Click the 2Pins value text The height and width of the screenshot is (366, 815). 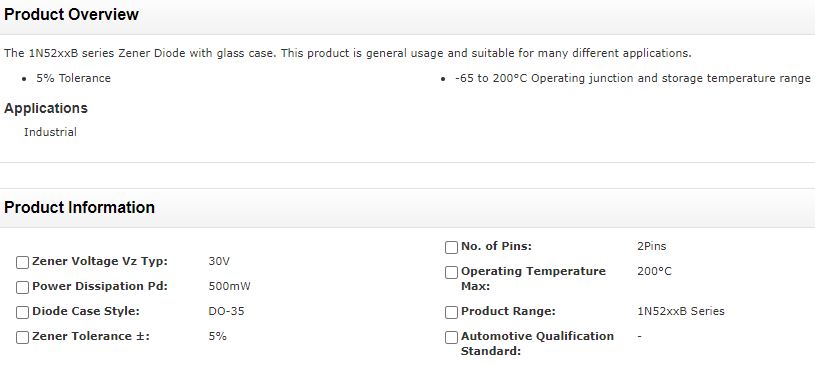pyautogui.click(x=651, y=246)
